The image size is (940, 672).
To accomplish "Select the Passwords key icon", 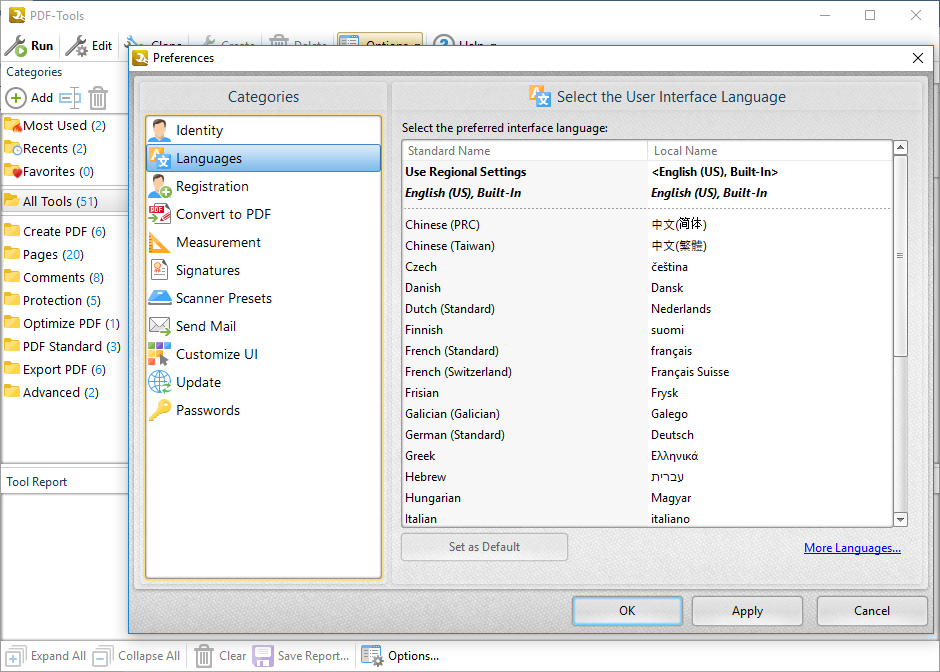I will click(x=160, y=410).
